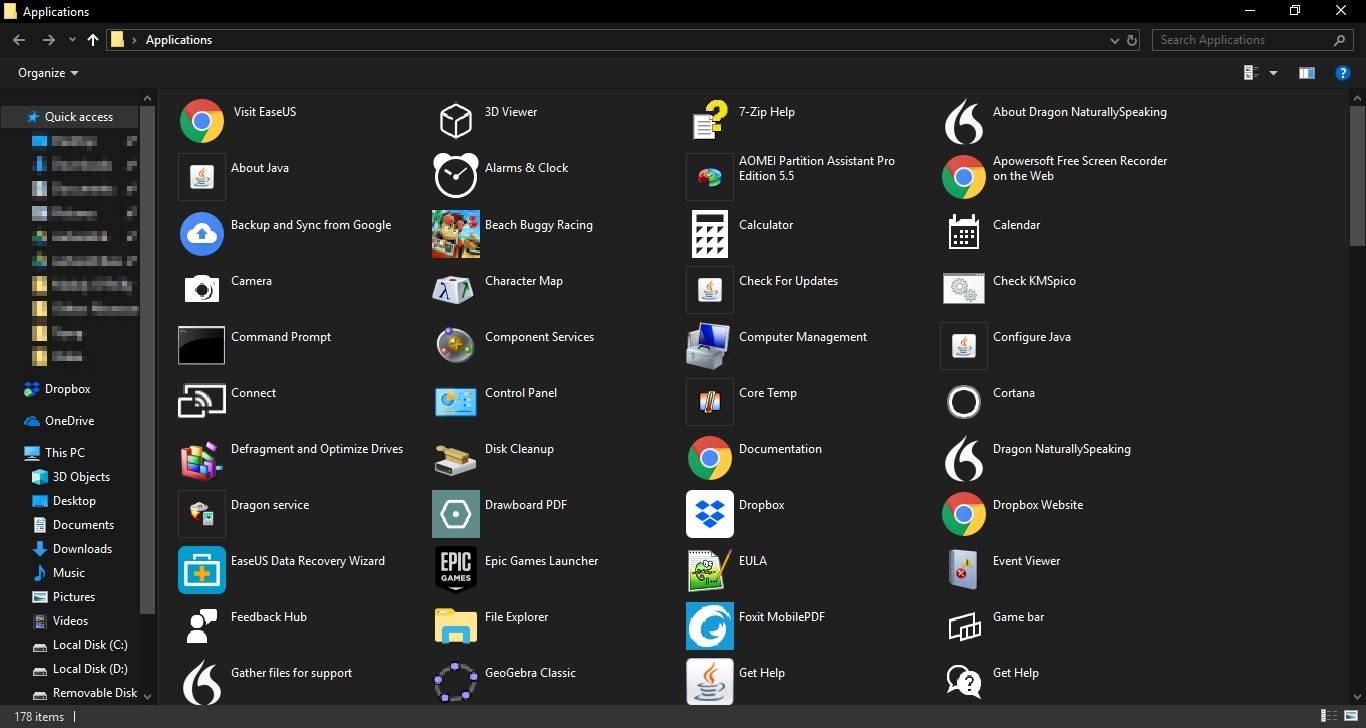This screenshot has width=1366, height=728.
Task: Open the address bar history dropdown
Action: [1114, 40]
